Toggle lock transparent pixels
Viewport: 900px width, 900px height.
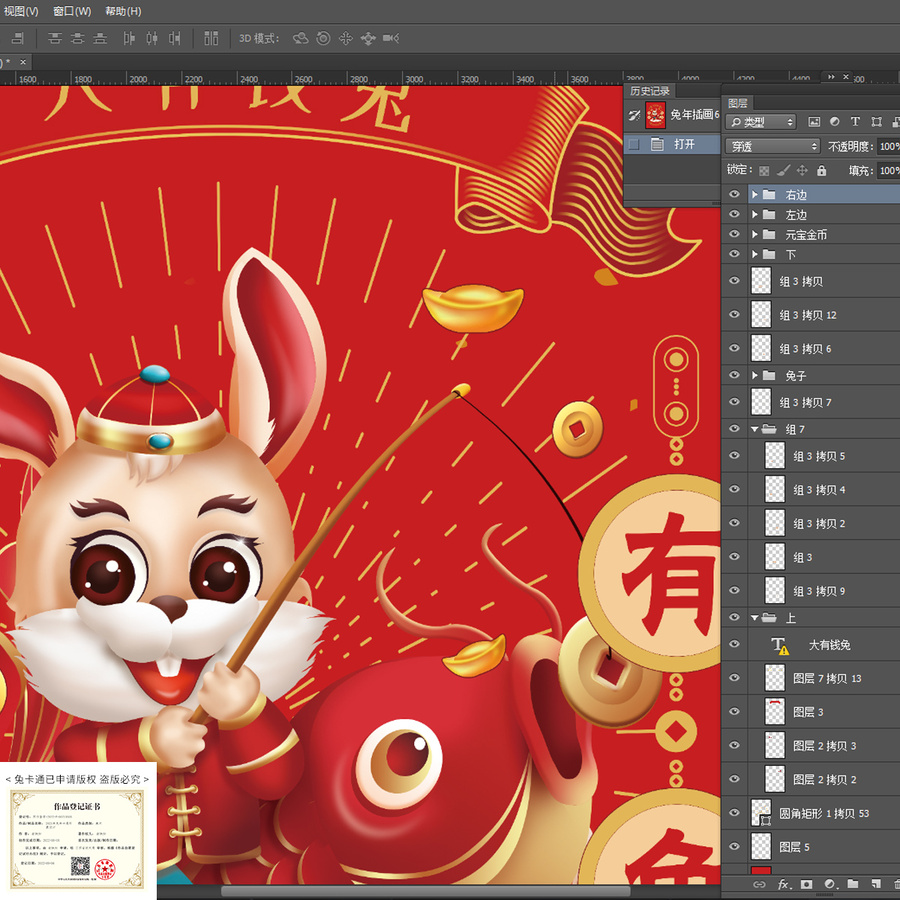pos(764,170)
